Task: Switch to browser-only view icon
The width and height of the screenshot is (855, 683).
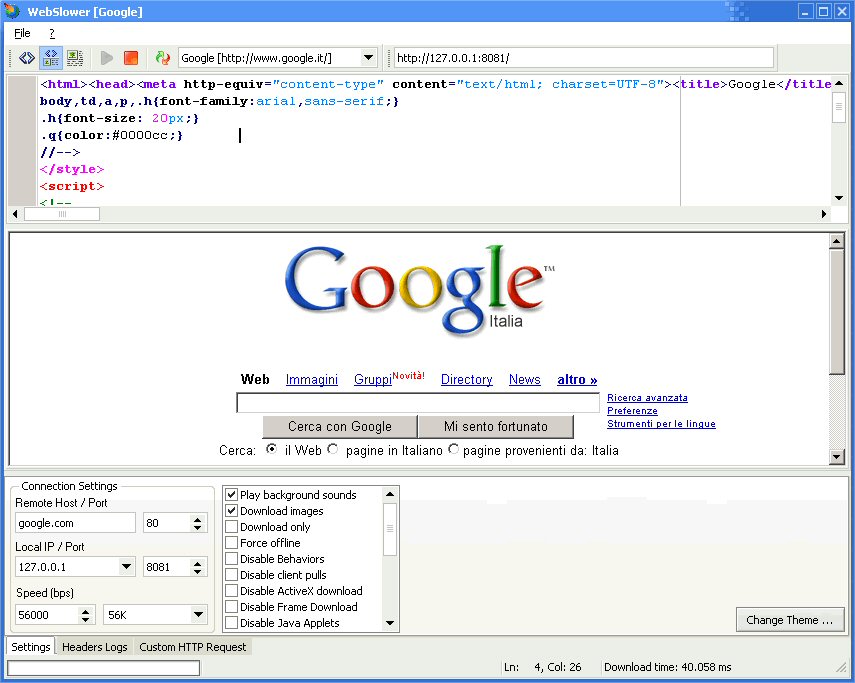Action: 75,58
